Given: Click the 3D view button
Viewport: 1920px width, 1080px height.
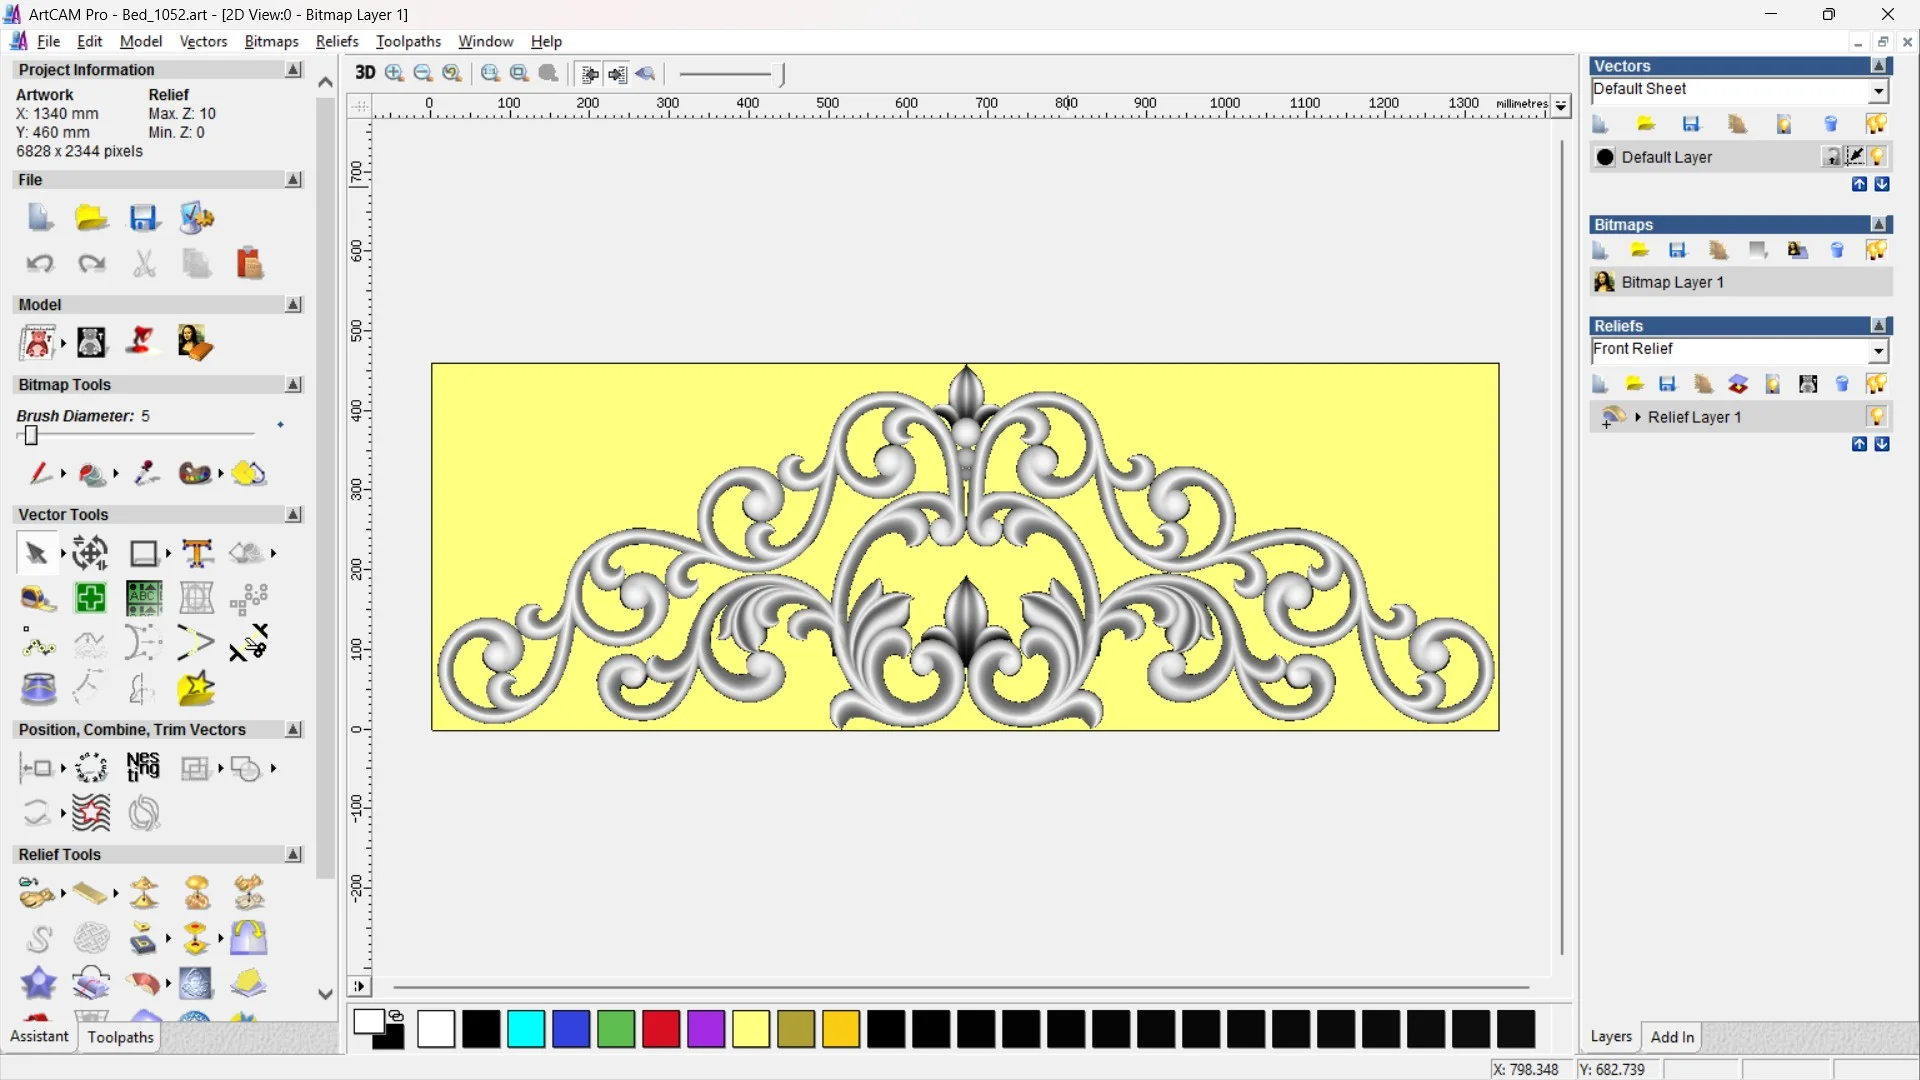Looking at the screenshot, I should pyautogui.click(x=365, y=73).
